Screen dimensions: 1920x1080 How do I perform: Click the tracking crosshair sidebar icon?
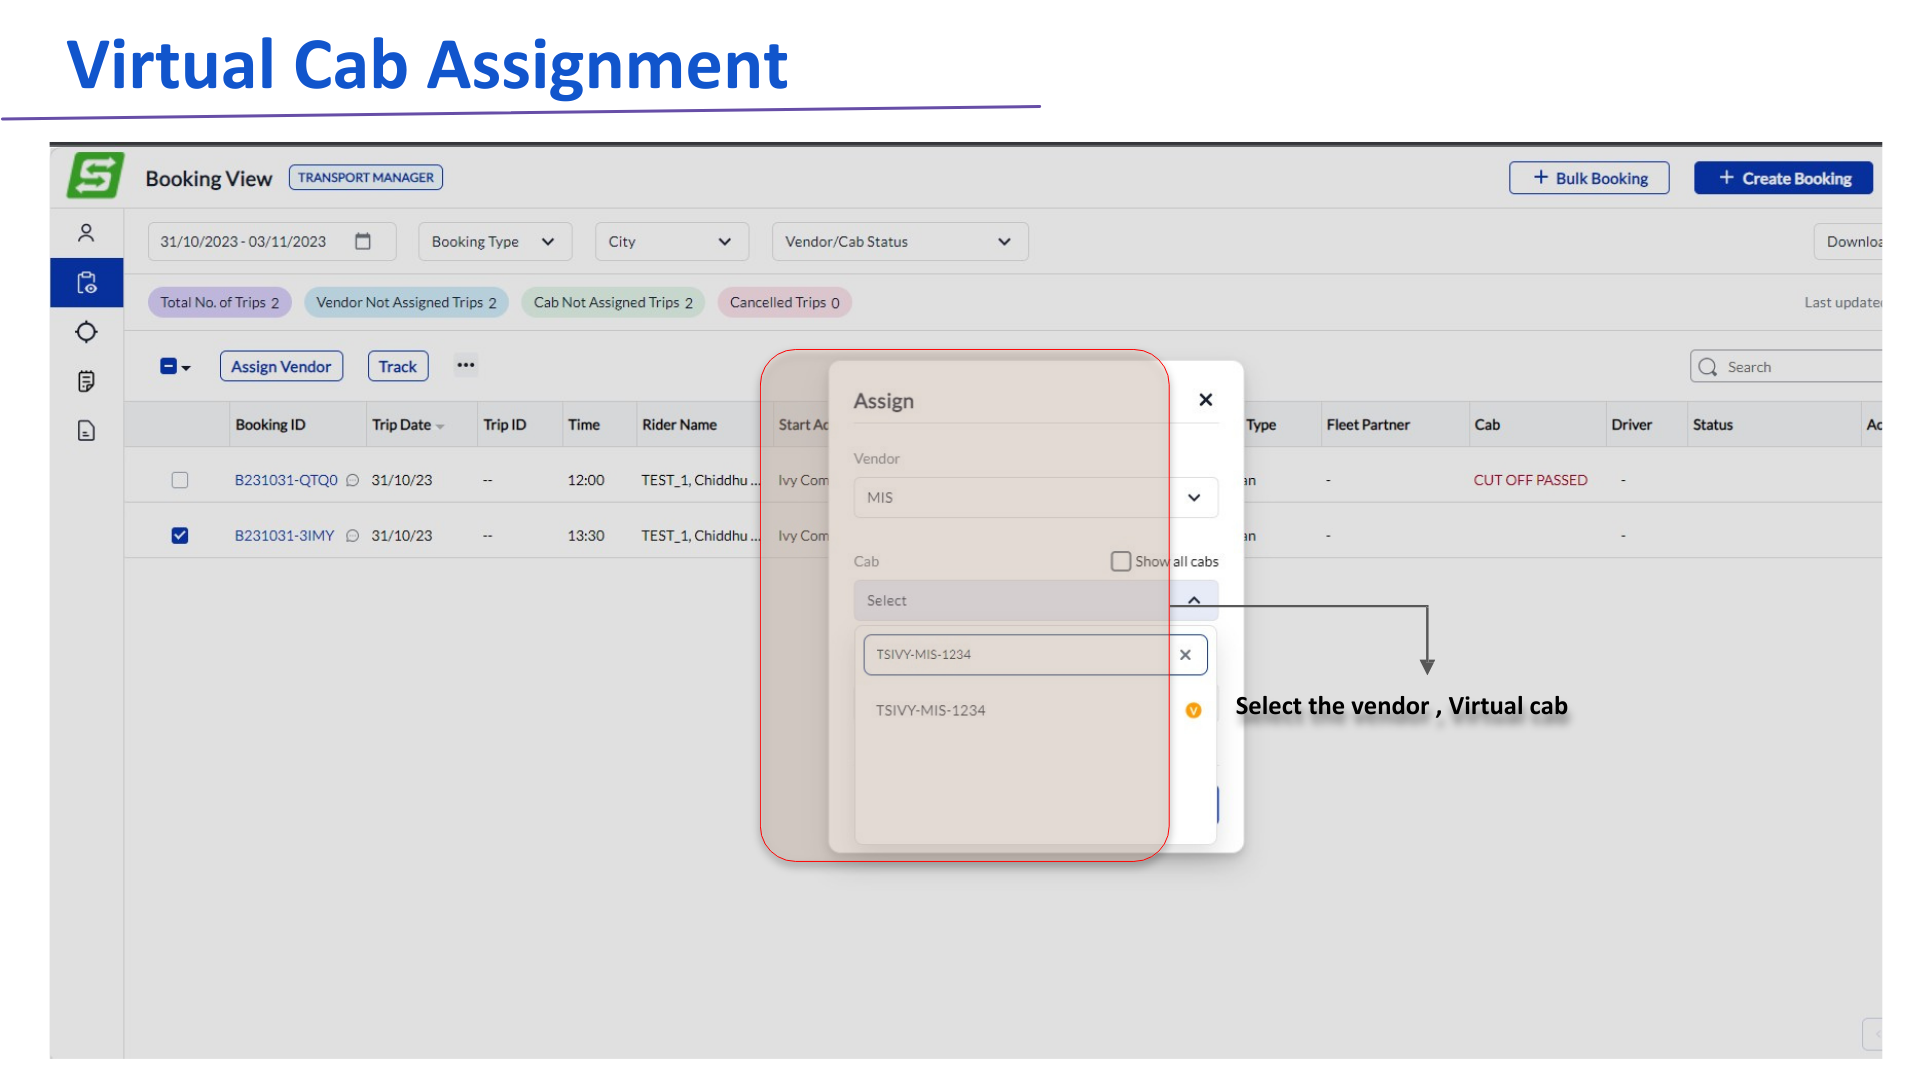[86, 332]
